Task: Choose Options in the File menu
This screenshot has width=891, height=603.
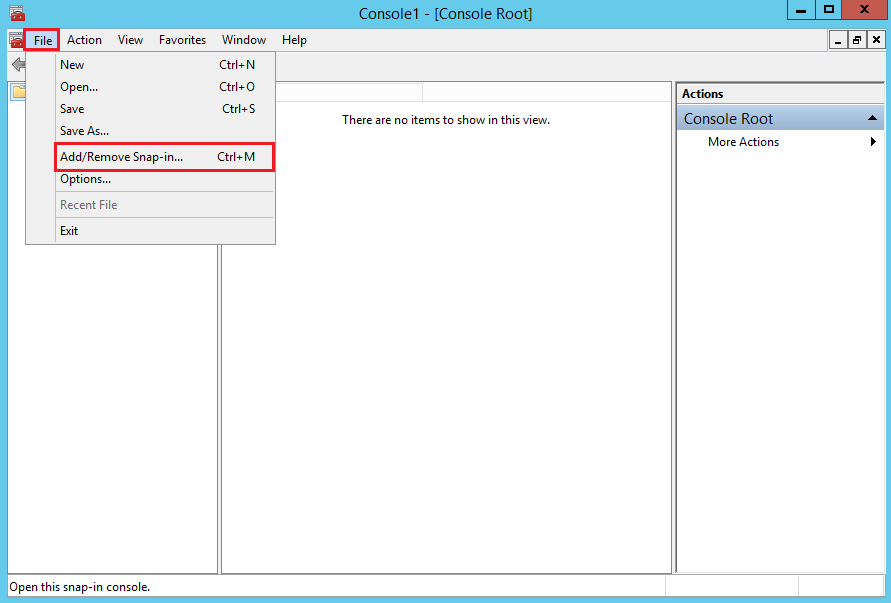Action: (x=85, y=179)
